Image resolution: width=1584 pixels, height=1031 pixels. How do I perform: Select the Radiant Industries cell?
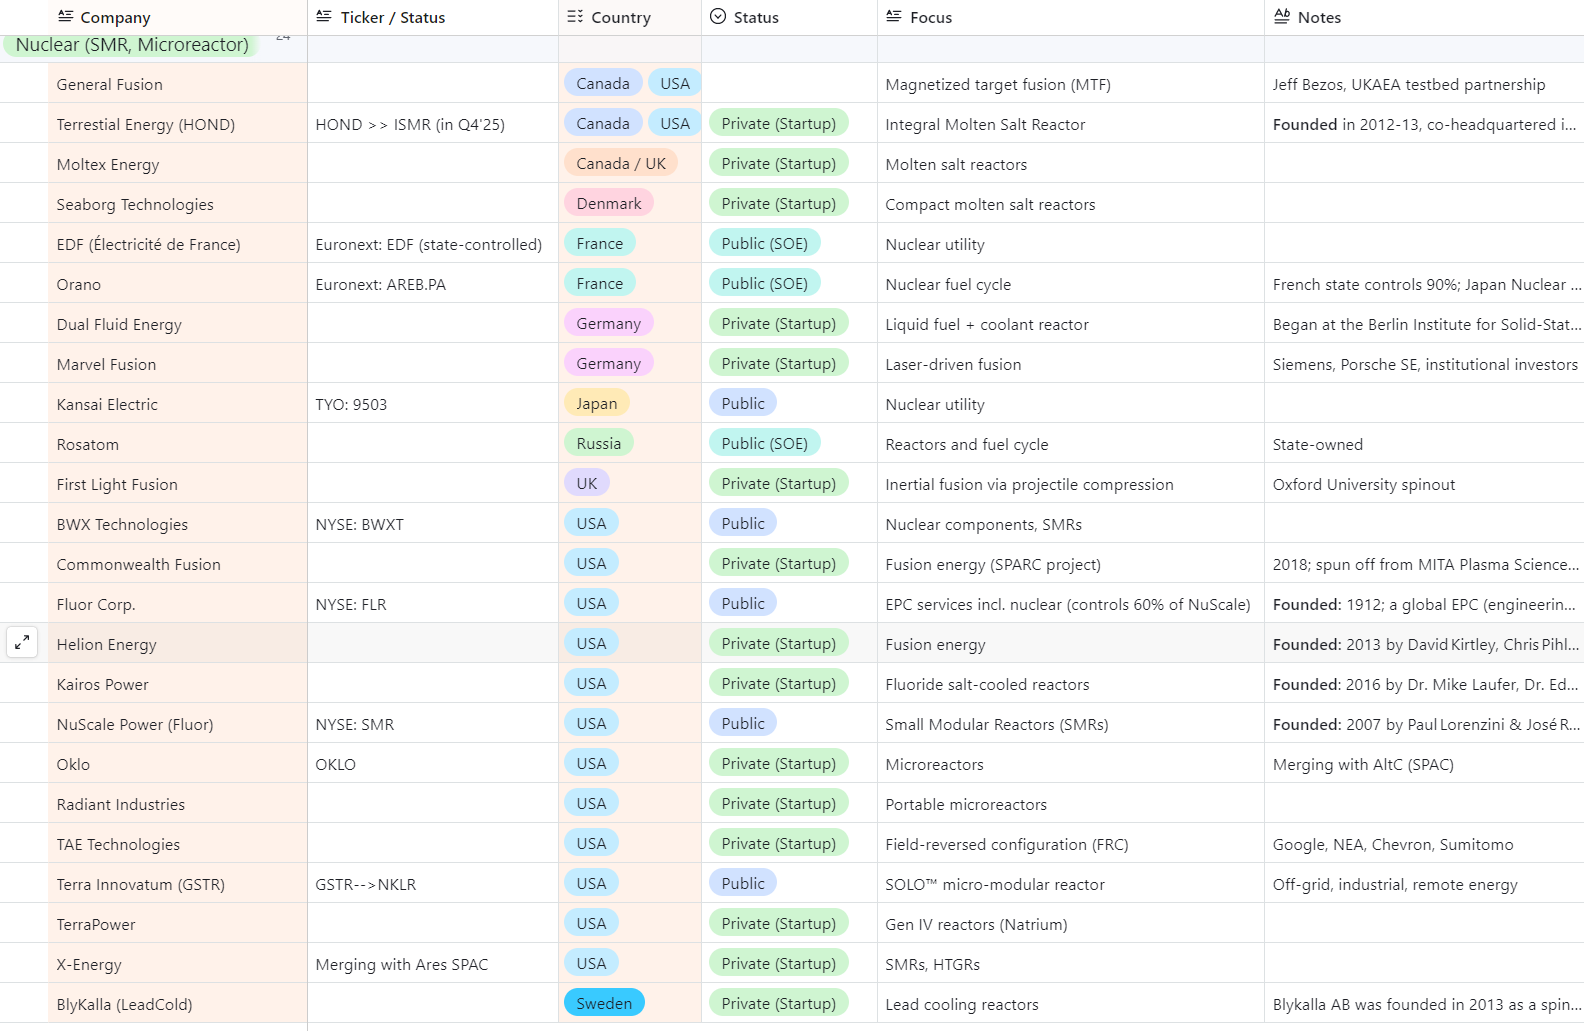pos(178,803)
